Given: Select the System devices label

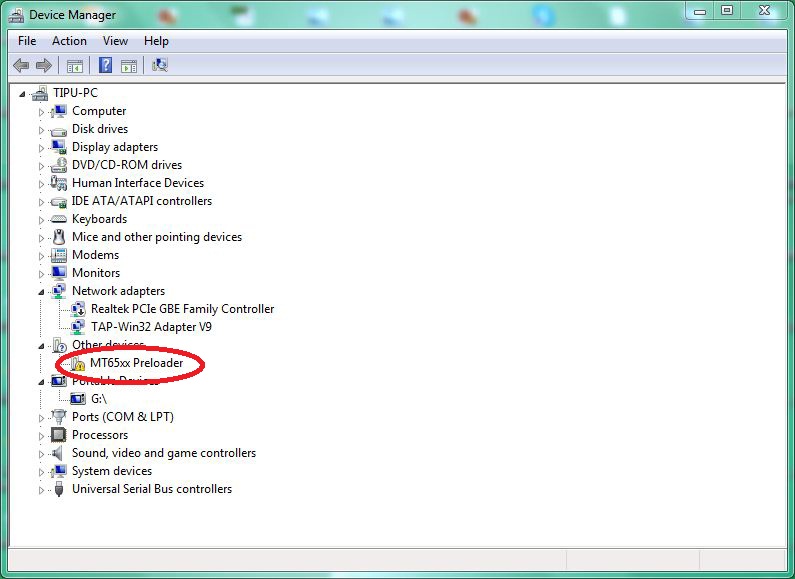Looking at the screenshot, I should coord(112,471).
